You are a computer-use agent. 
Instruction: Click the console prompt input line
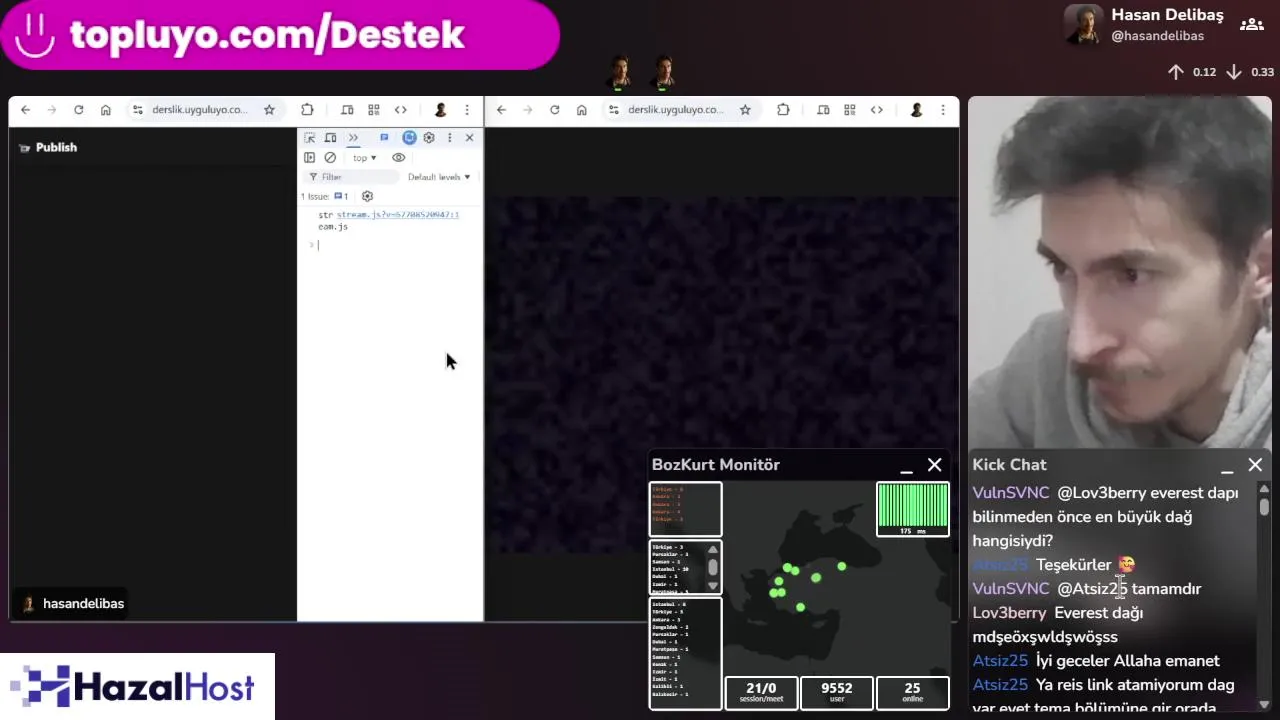point(395,245)
